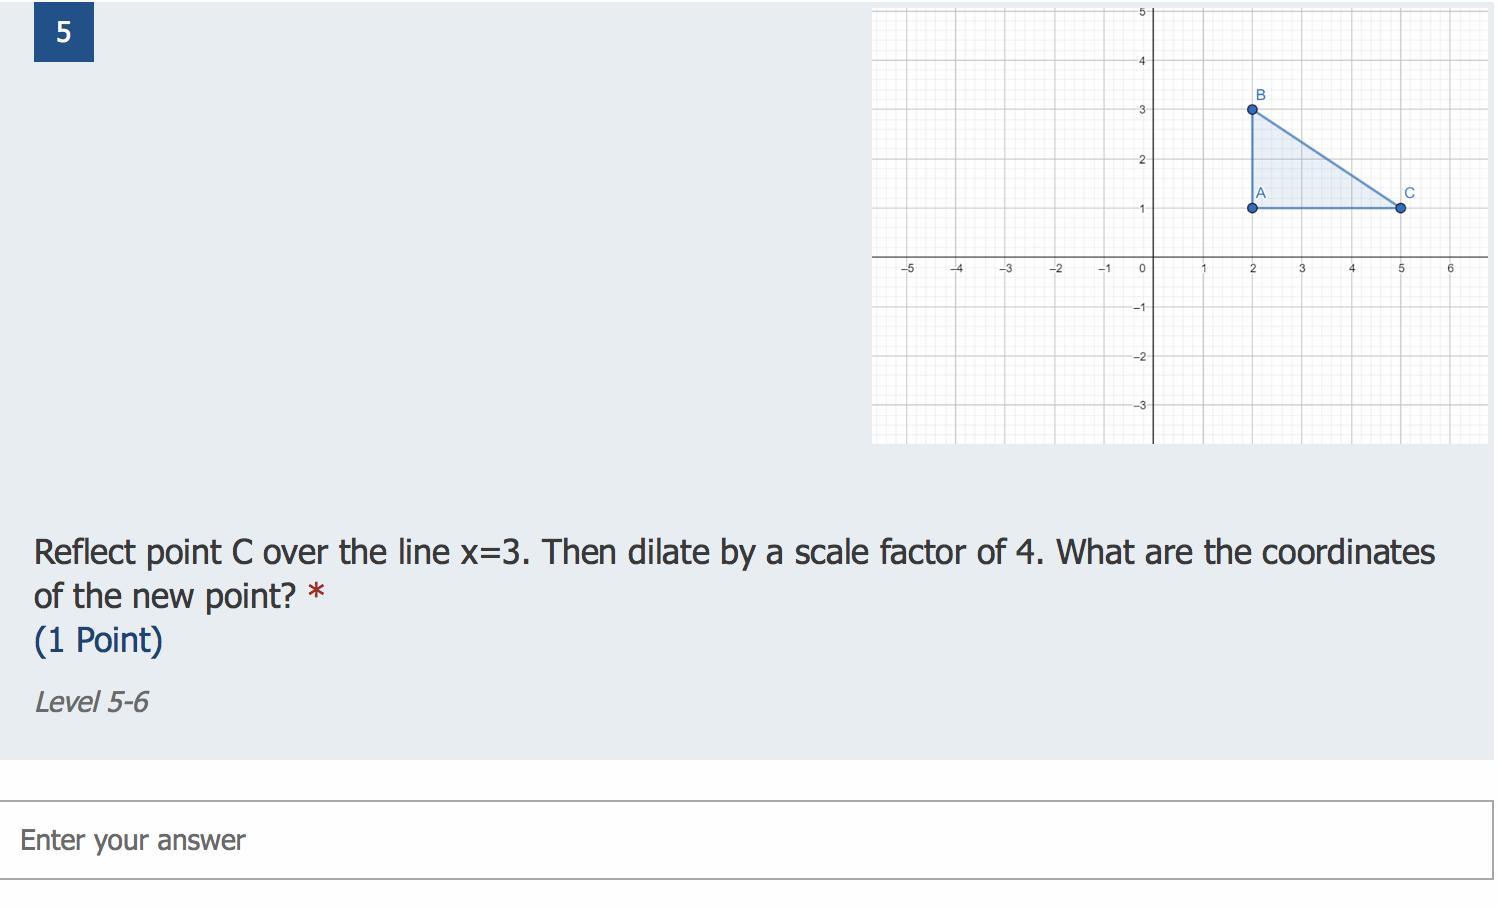Click the 'Enter your answer' text field
Viewport: 1498px width, 908px height.
coord(747,840)
